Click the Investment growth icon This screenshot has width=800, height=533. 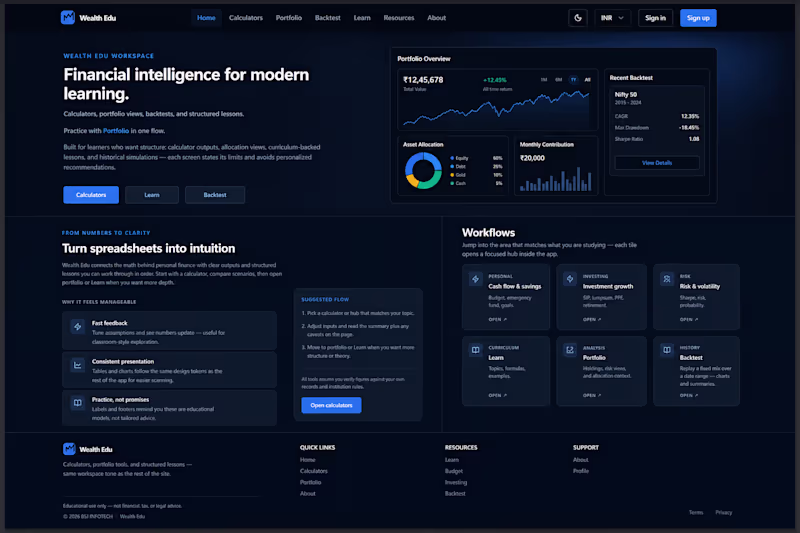[570, 279]
